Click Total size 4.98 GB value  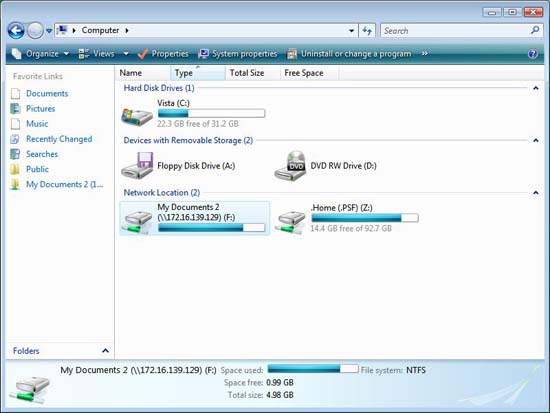[x=280, y=395]
